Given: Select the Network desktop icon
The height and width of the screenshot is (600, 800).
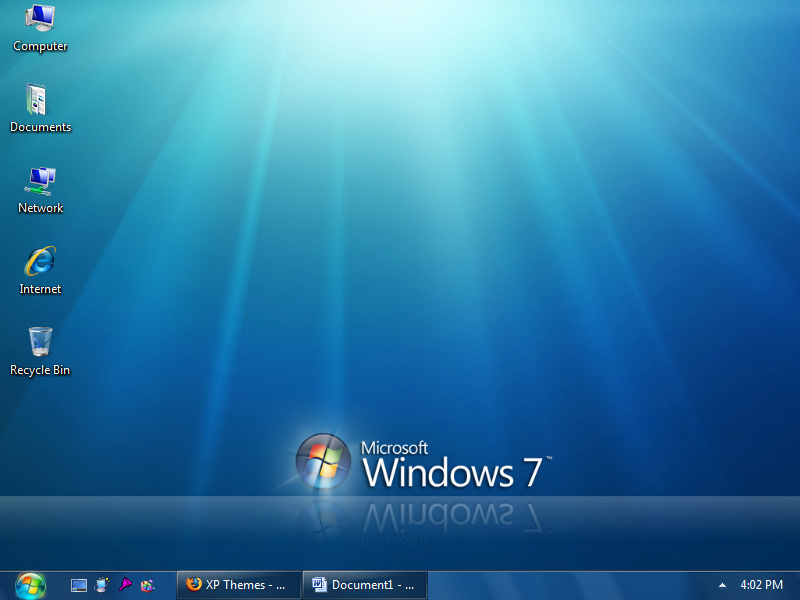Looking at the screenshot, I should pos(40,190).
